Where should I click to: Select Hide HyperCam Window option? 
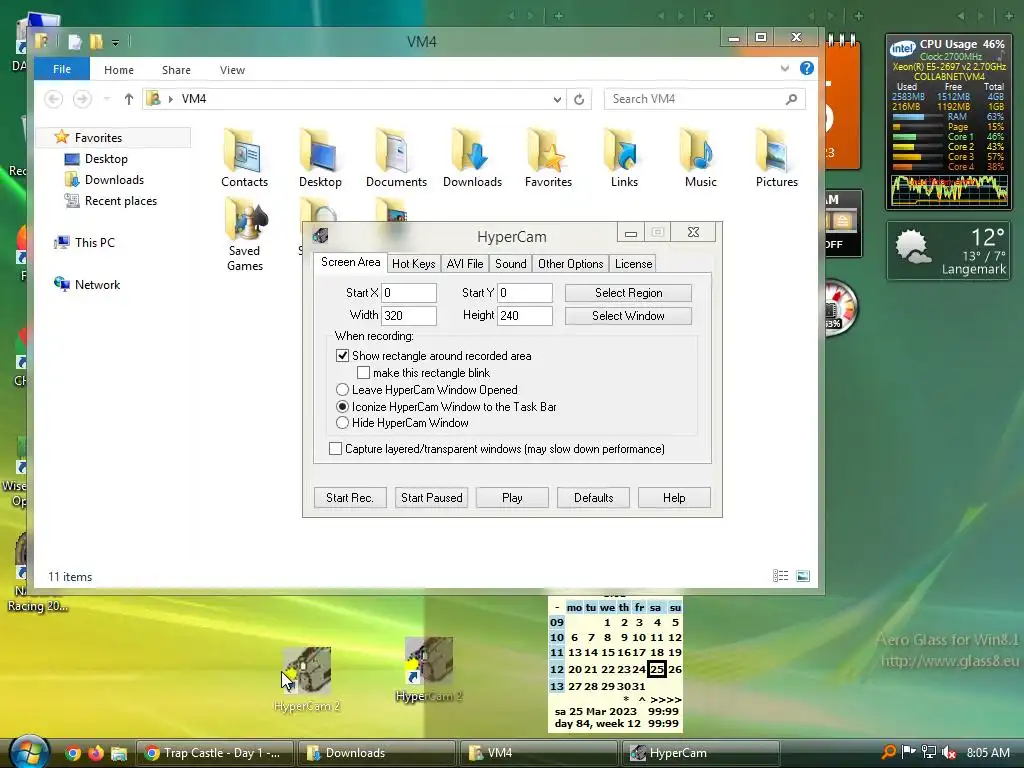342,423
